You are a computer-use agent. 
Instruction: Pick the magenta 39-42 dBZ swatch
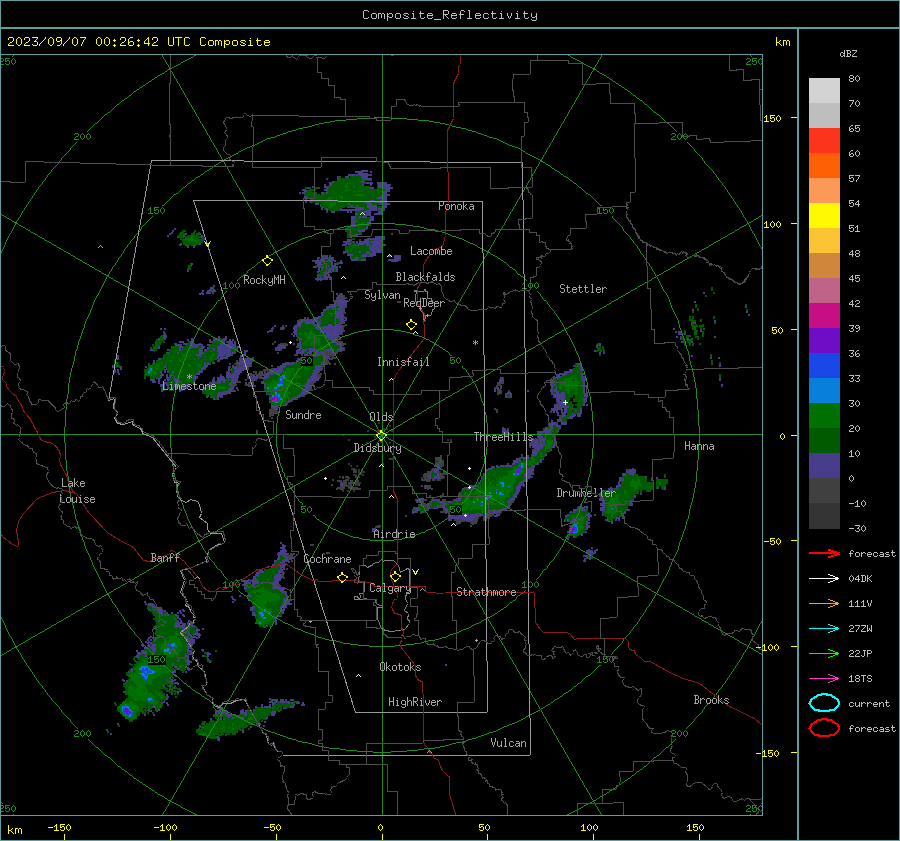(x=824, y=316)
